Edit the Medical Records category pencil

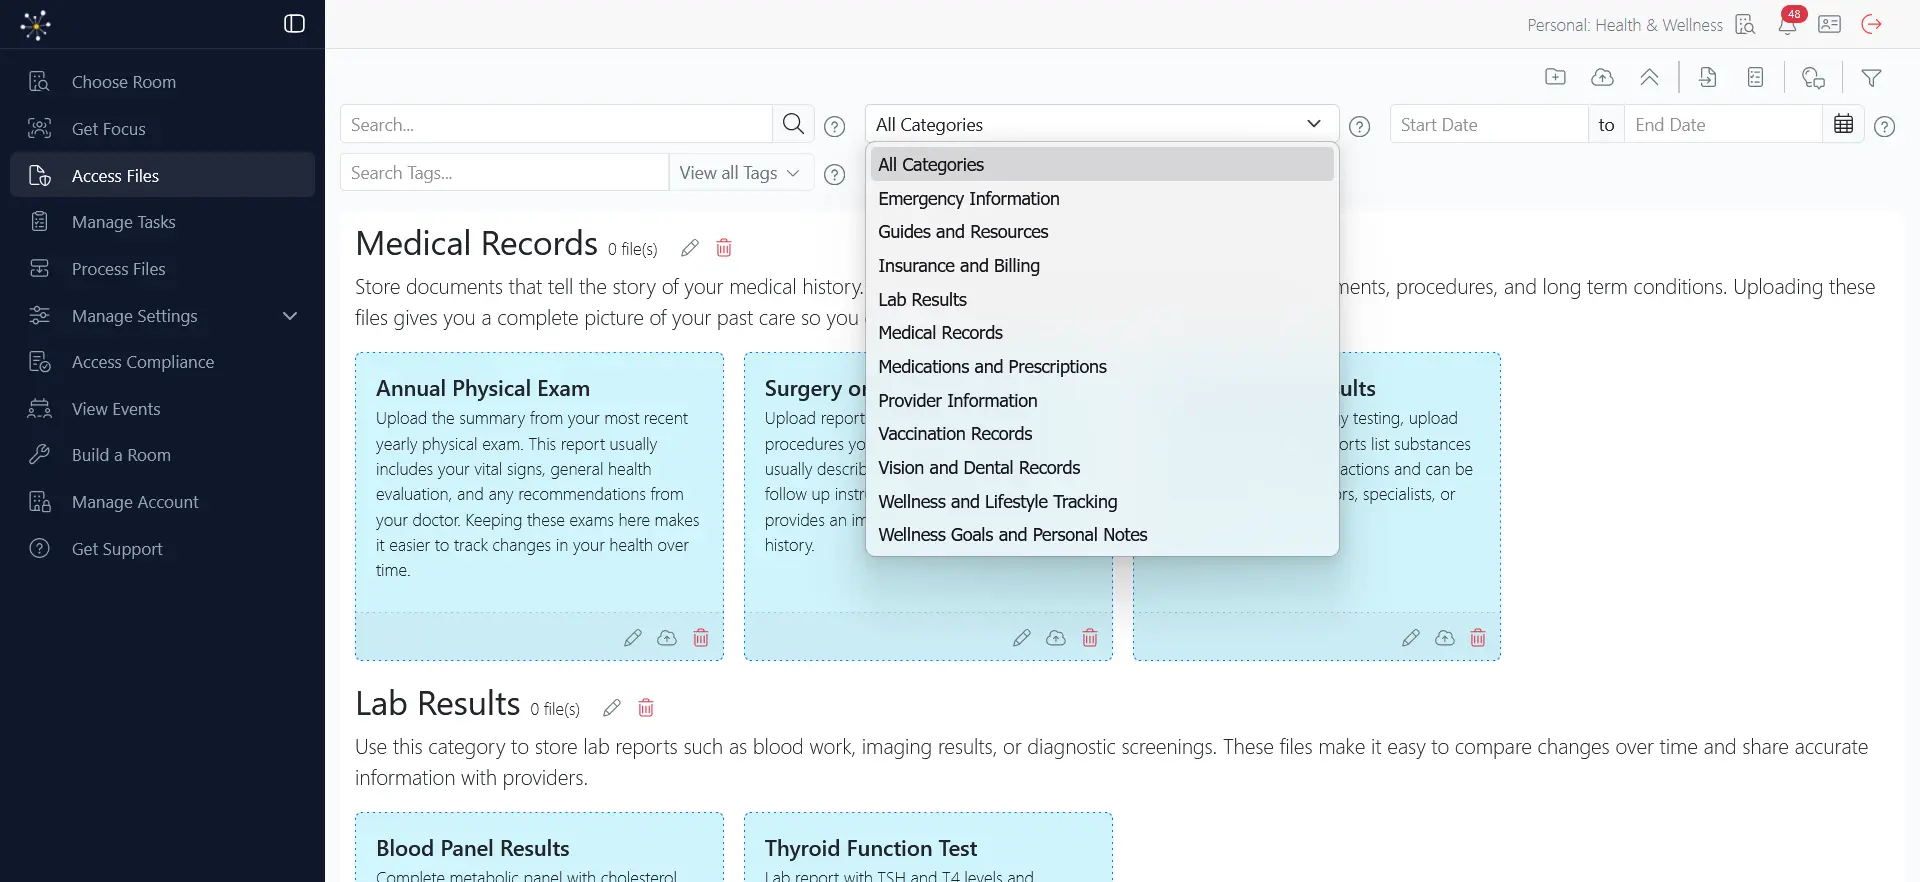pos(690,248)
